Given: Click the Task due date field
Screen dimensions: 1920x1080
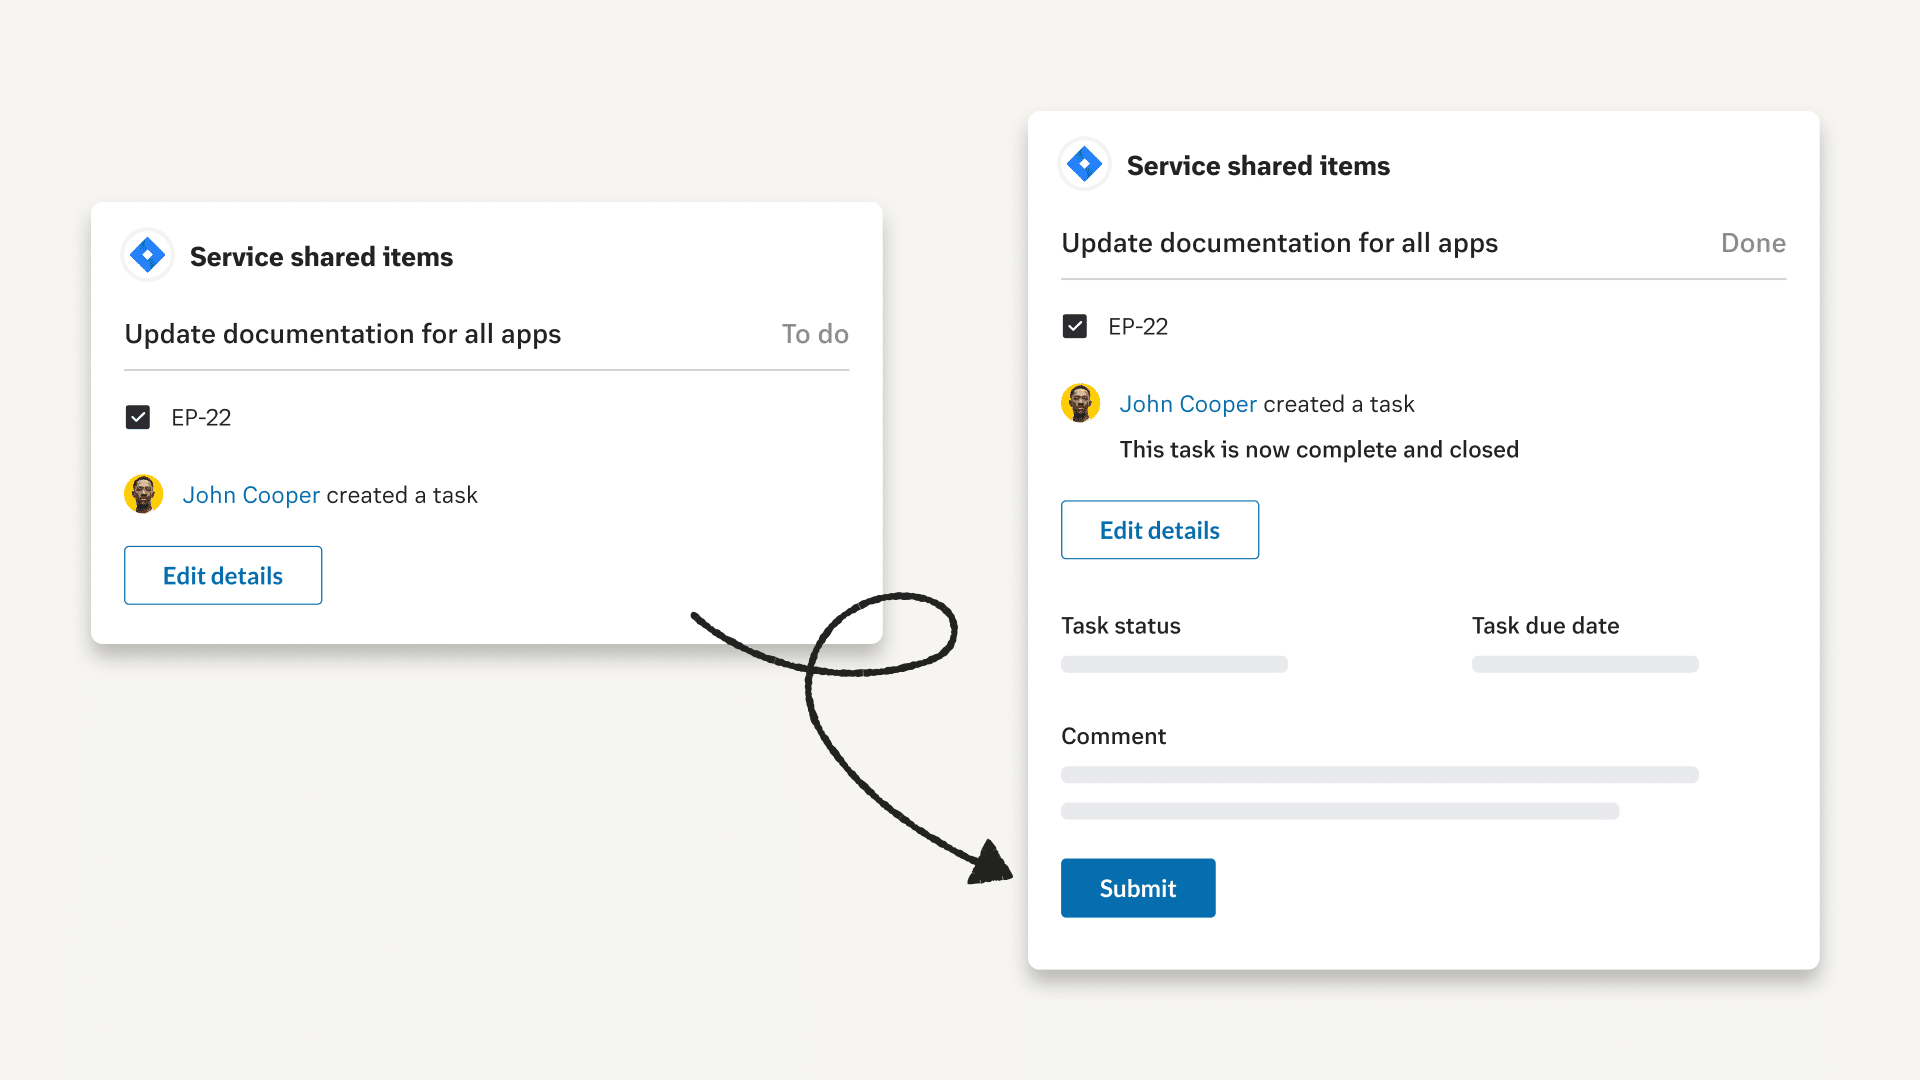Looking at the screenshot, I should pos(1585,664).
